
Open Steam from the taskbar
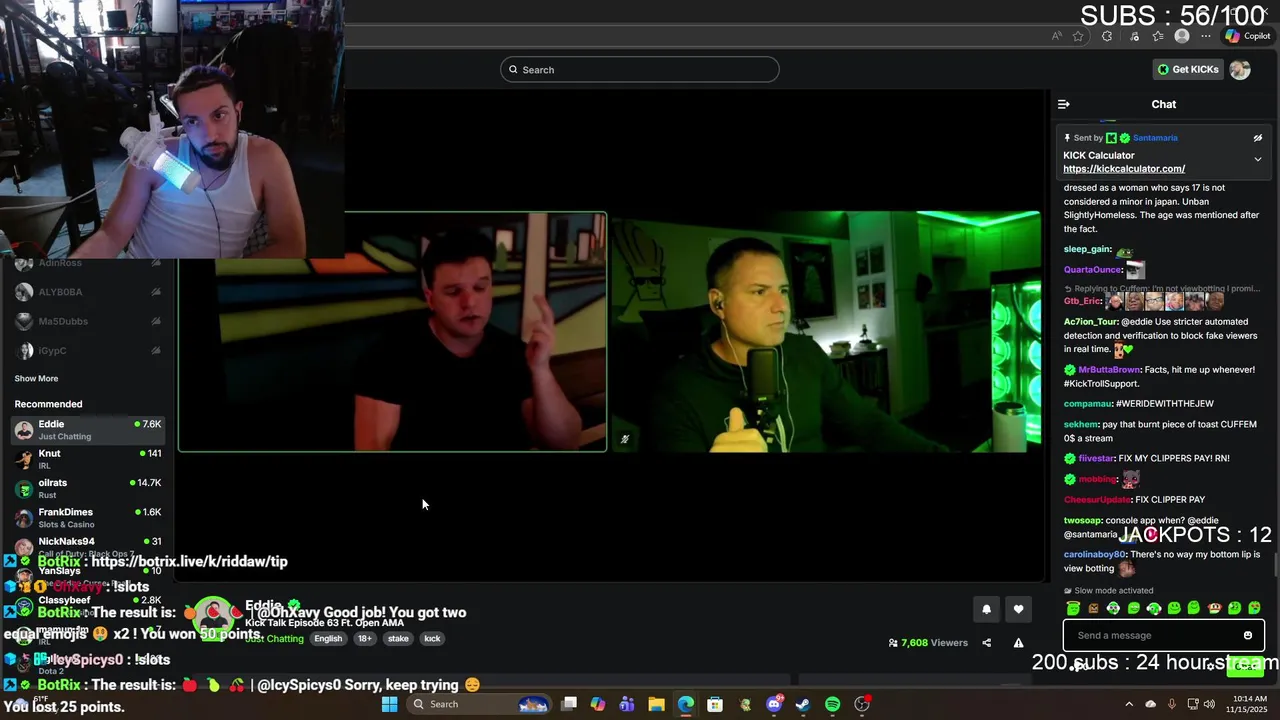[x=803, y=704]
